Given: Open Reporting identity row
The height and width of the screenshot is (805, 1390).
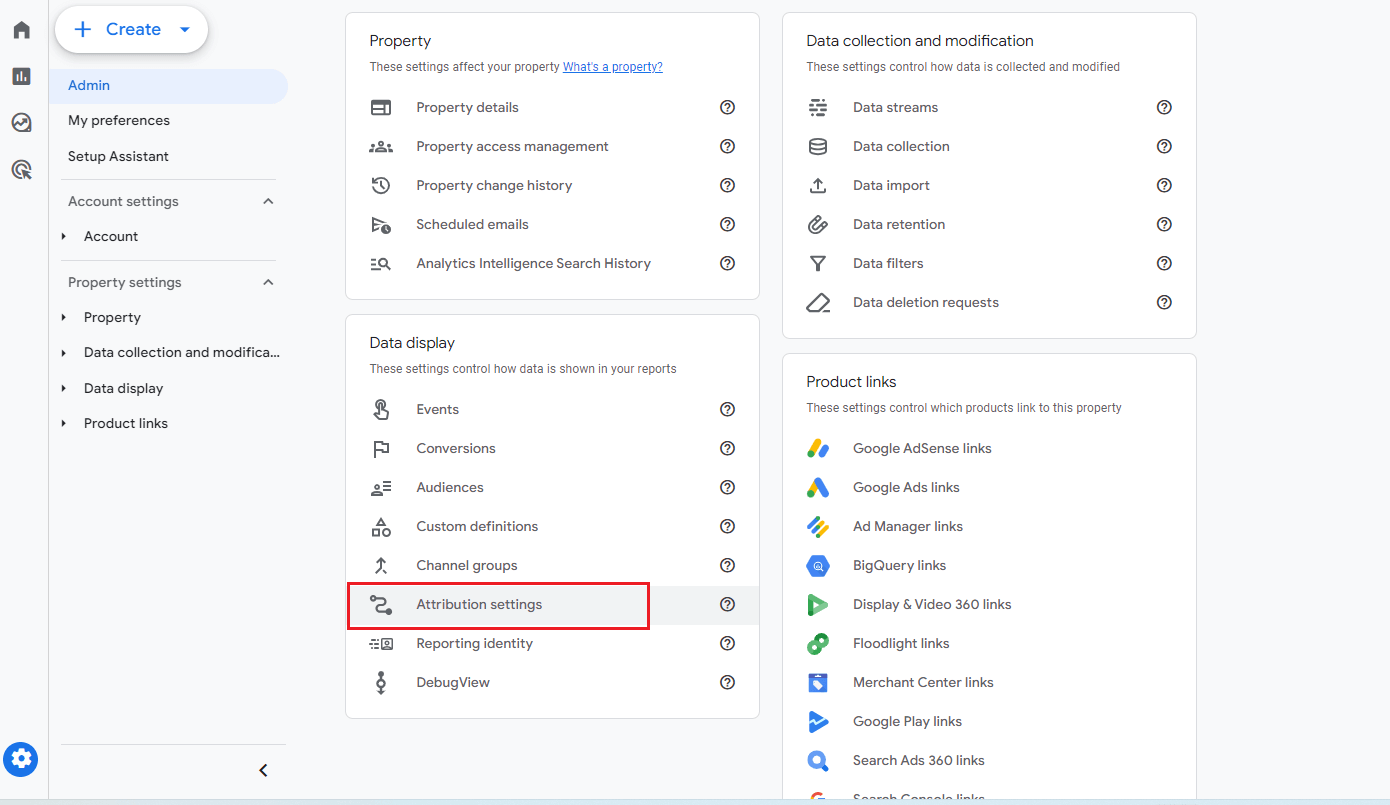Looking at the screenshot, I should coord(552,643).
